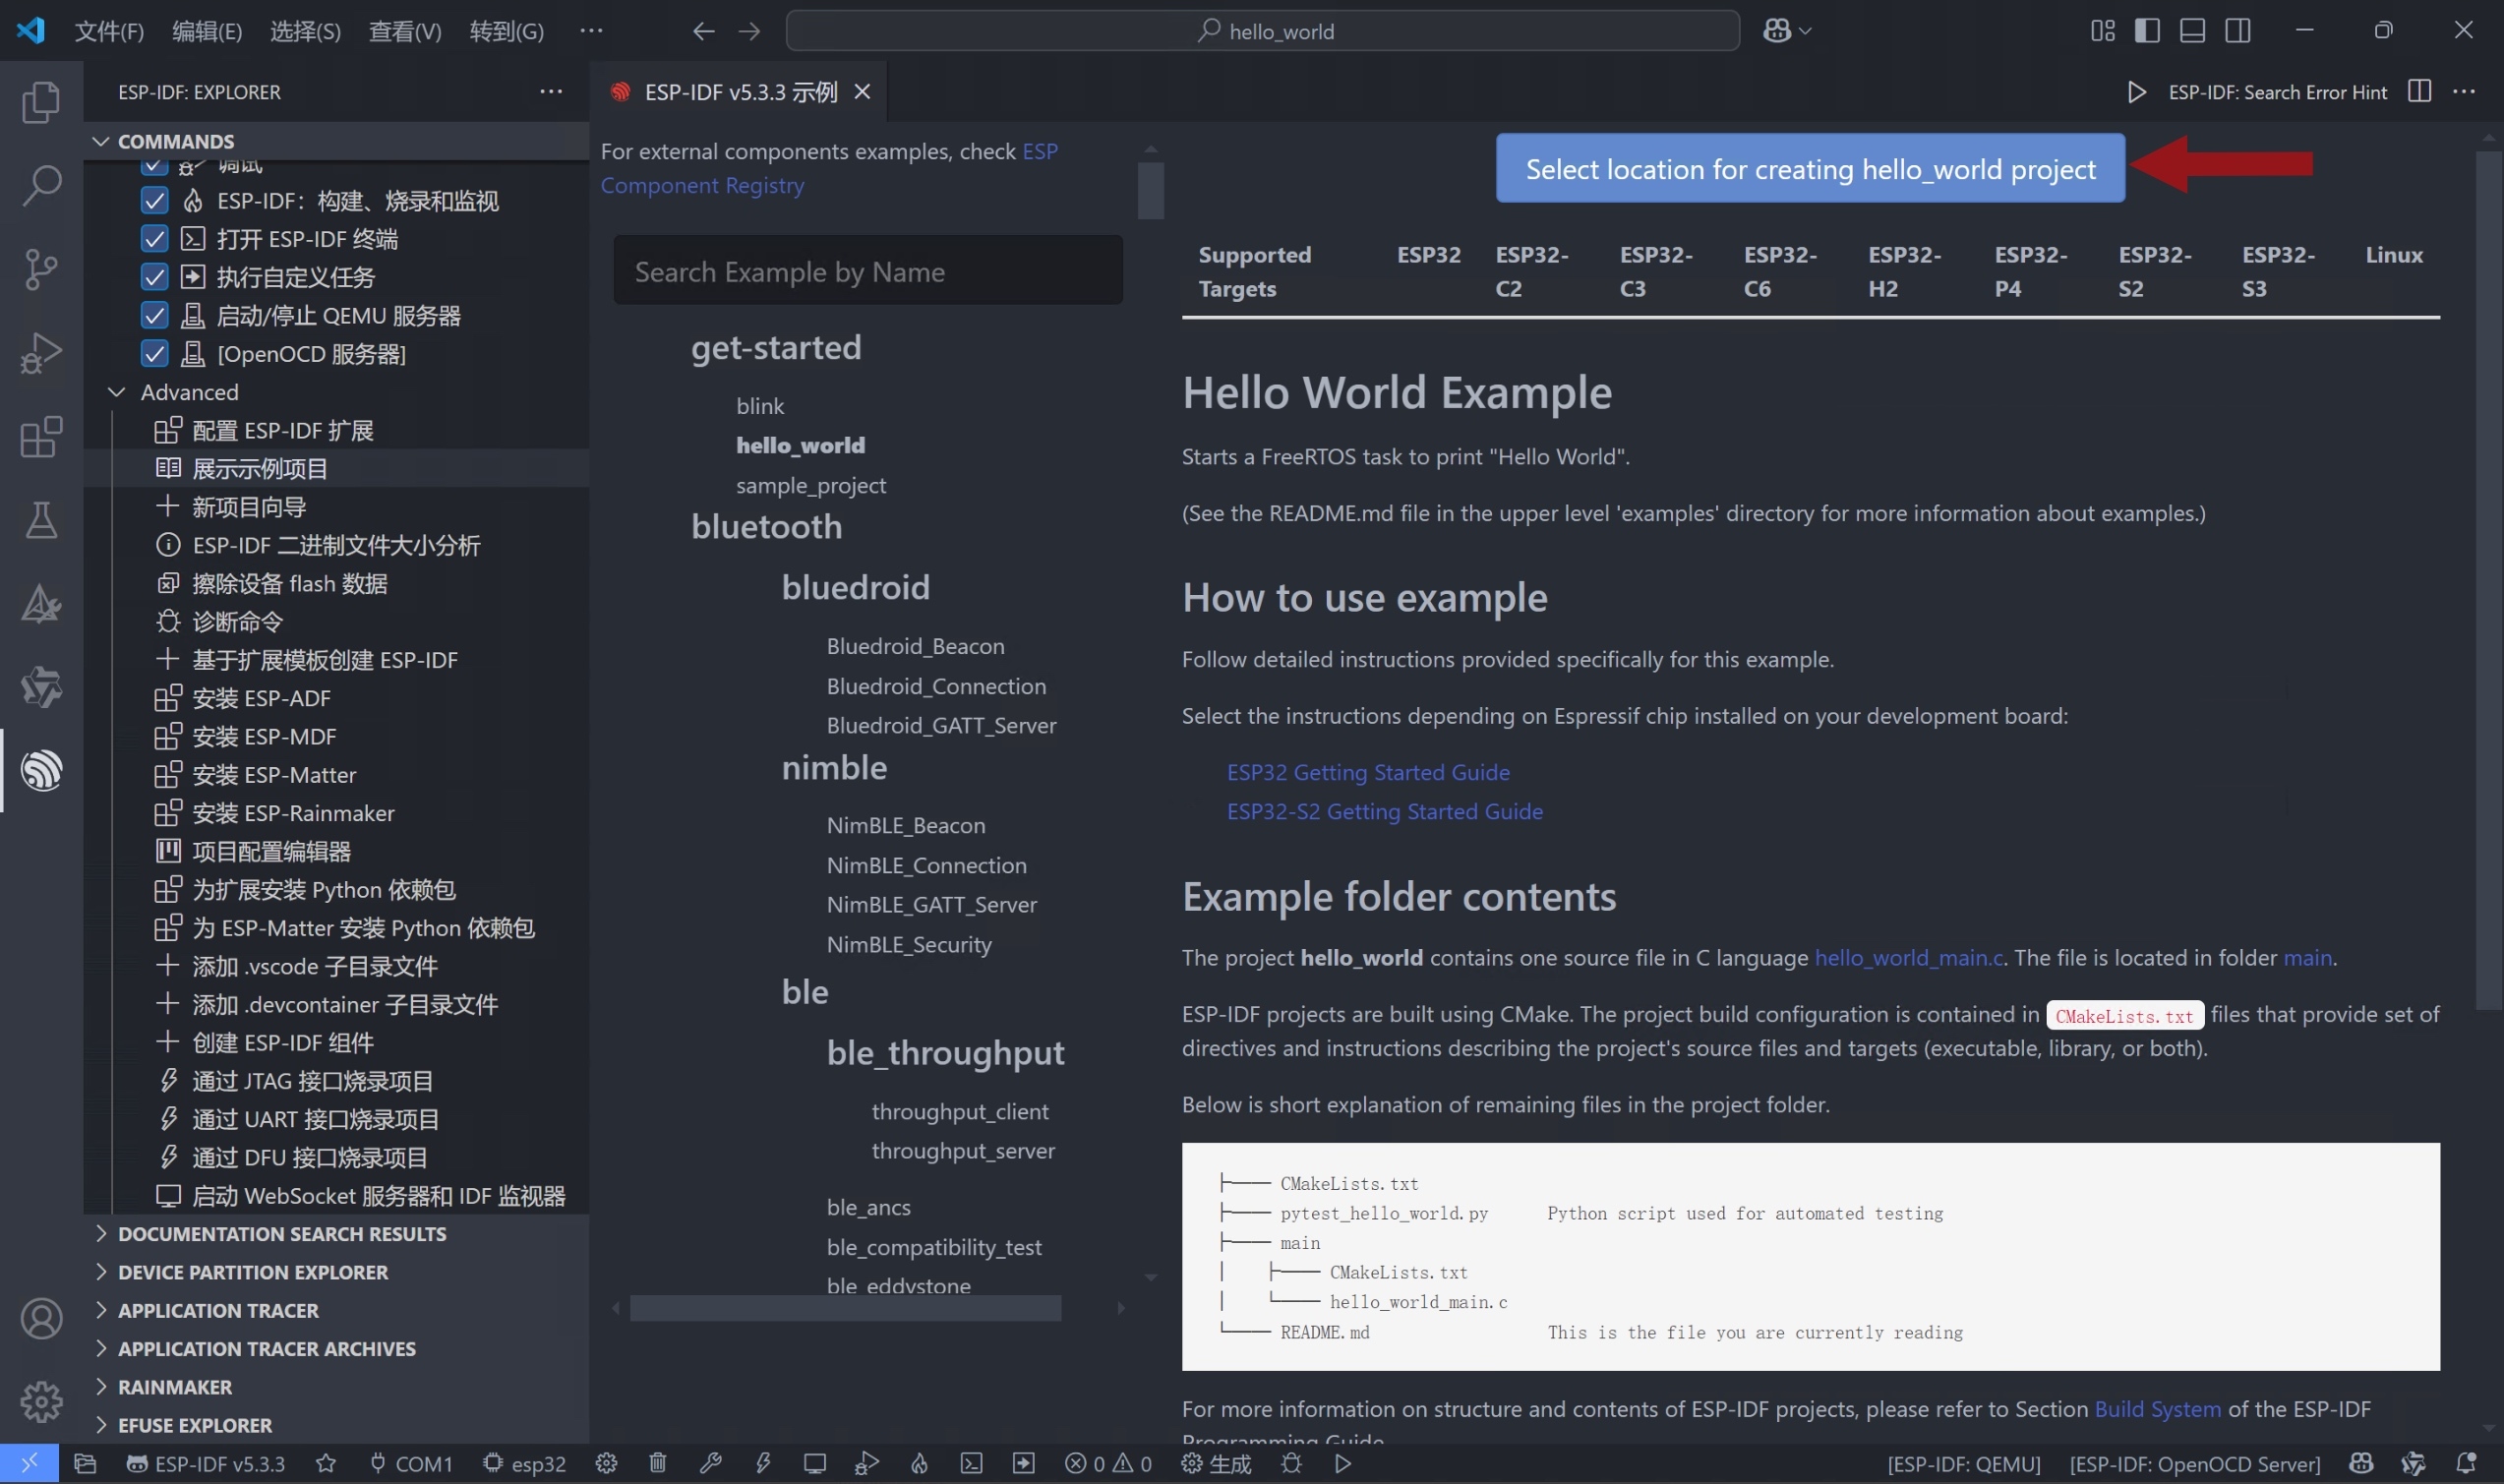This screenshot has height=1484, width=2504.
Task: Open the Extensions view
Action: pos(41,437)
